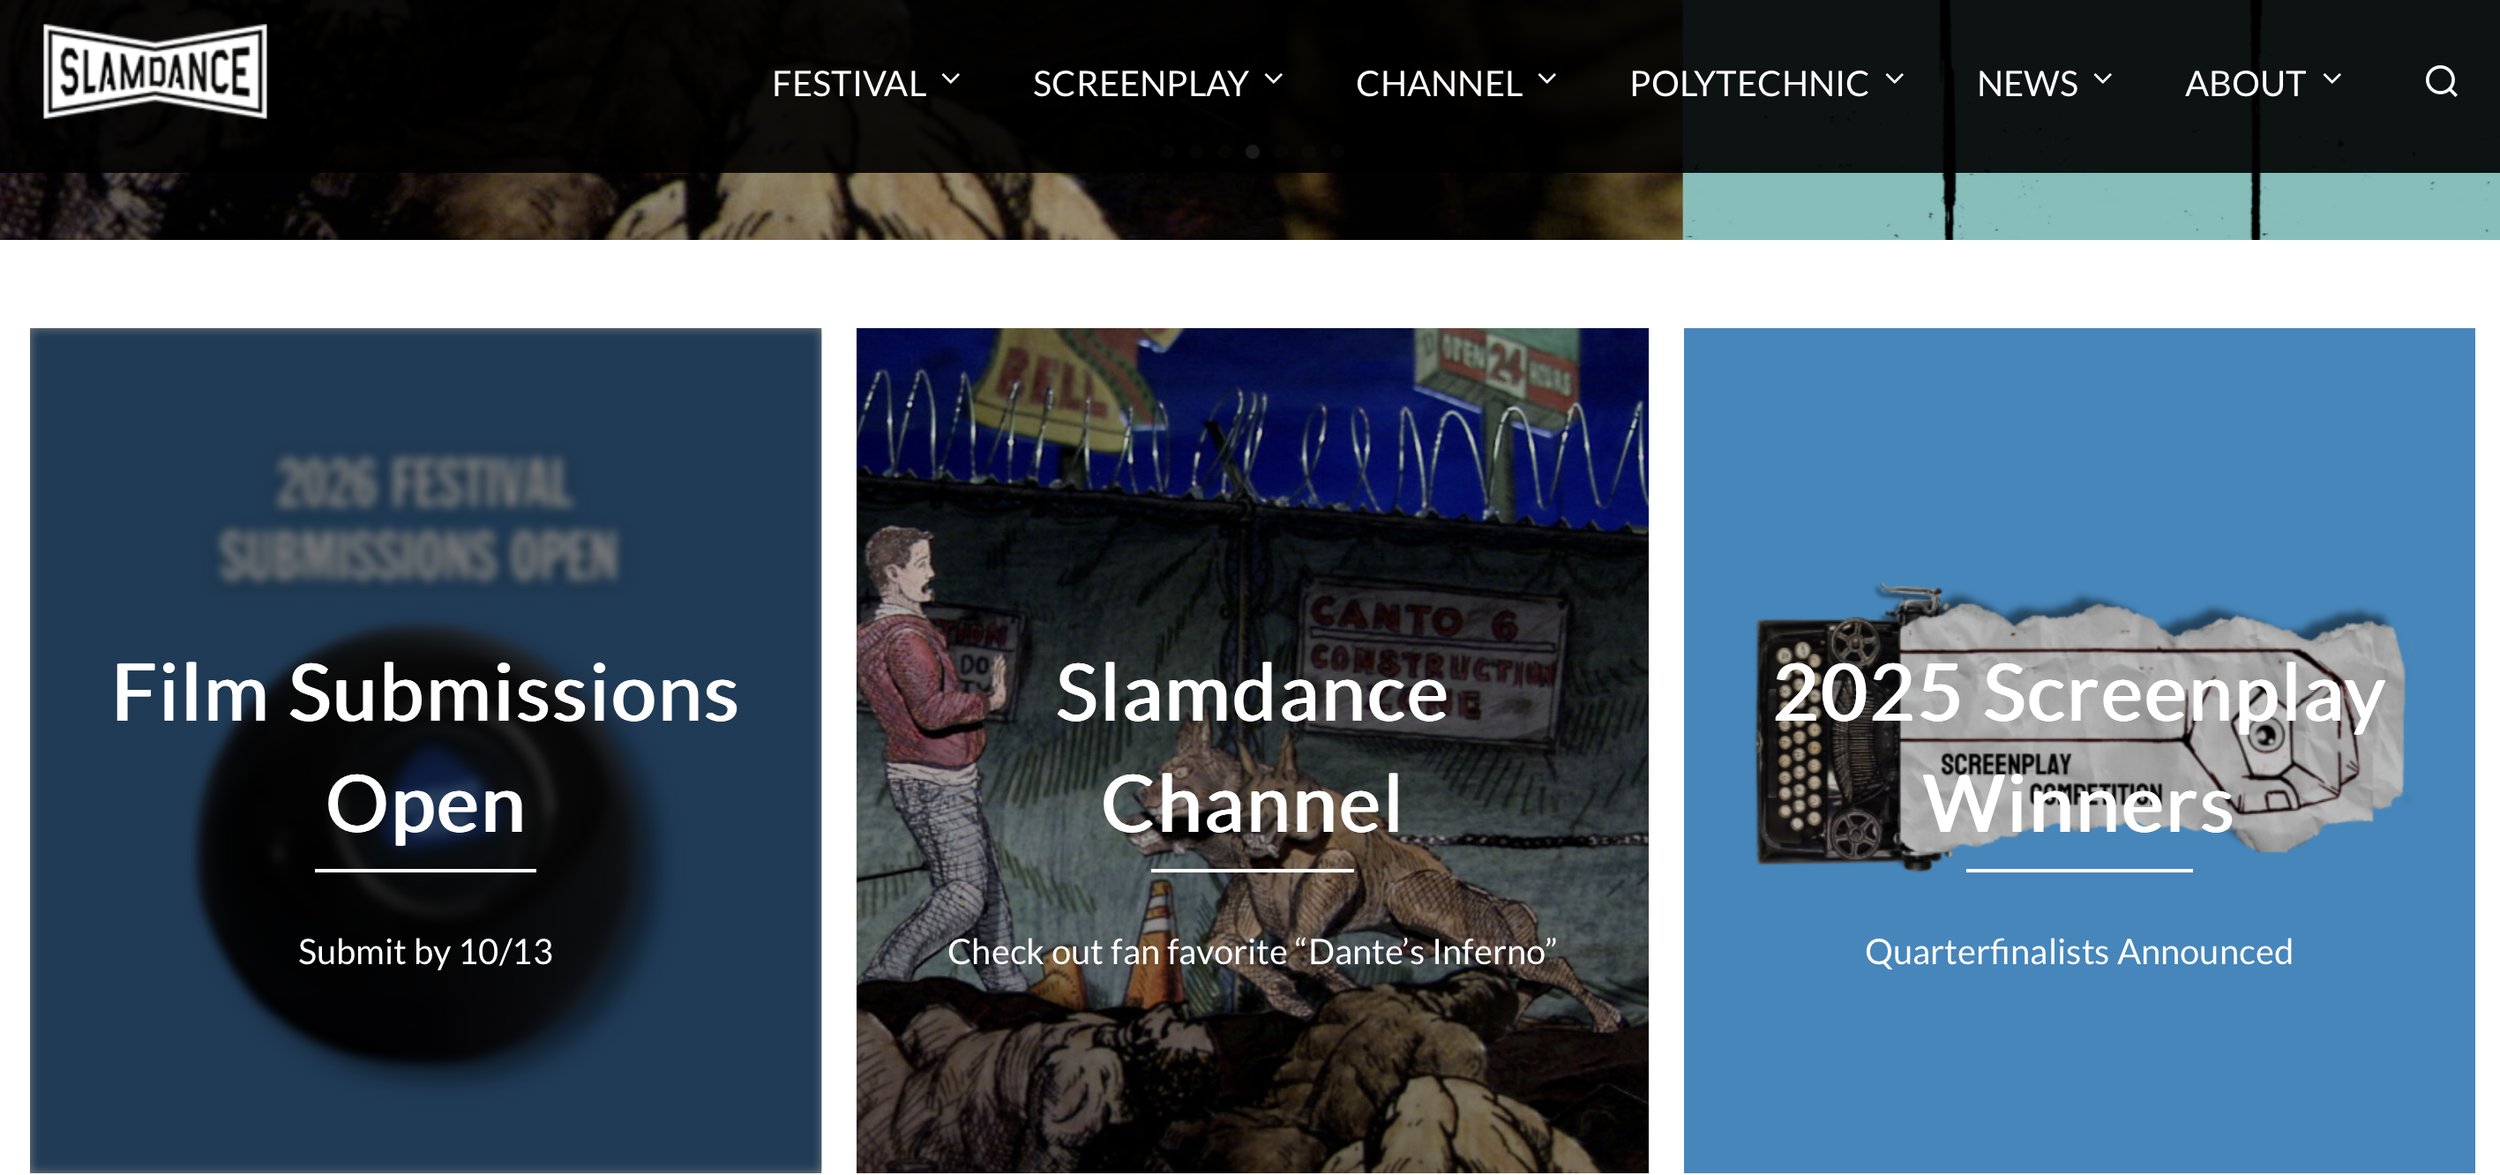Expand the SCREENPLAY dropdown arrow
2500x1175 pixels.
pos(1273,79)
